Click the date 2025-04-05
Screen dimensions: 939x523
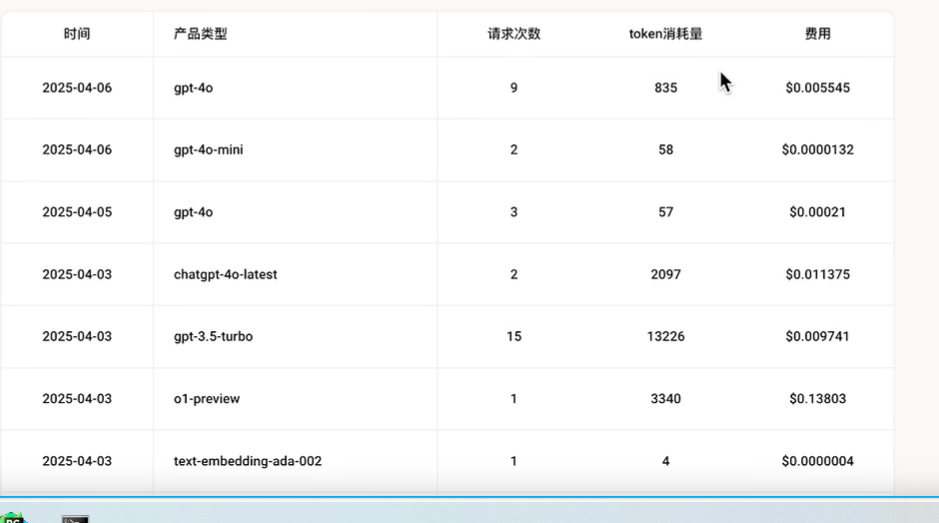pyautogui.click(x=77, y=212)
